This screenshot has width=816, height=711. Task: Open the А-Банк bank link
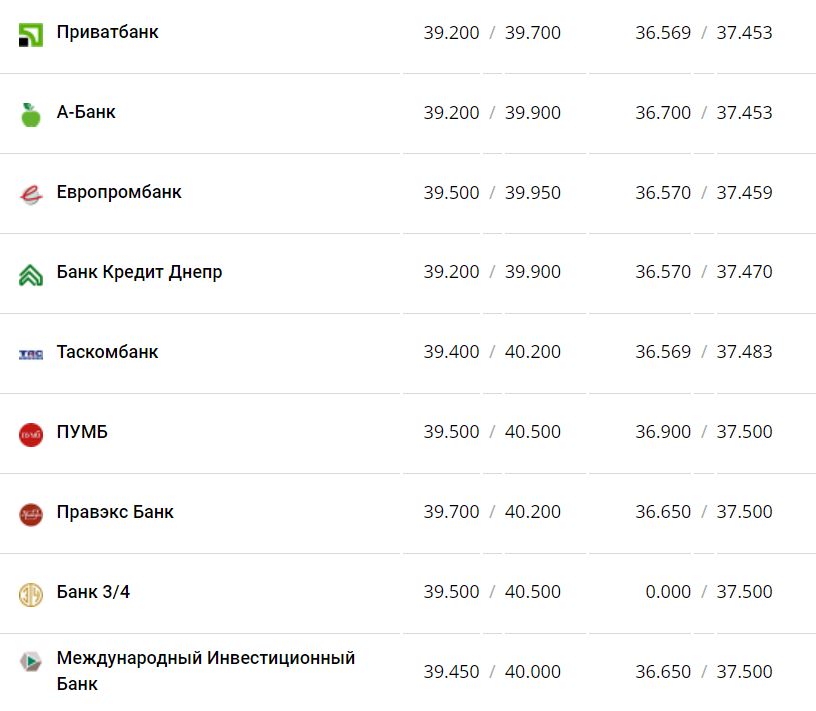pos(86,112)
